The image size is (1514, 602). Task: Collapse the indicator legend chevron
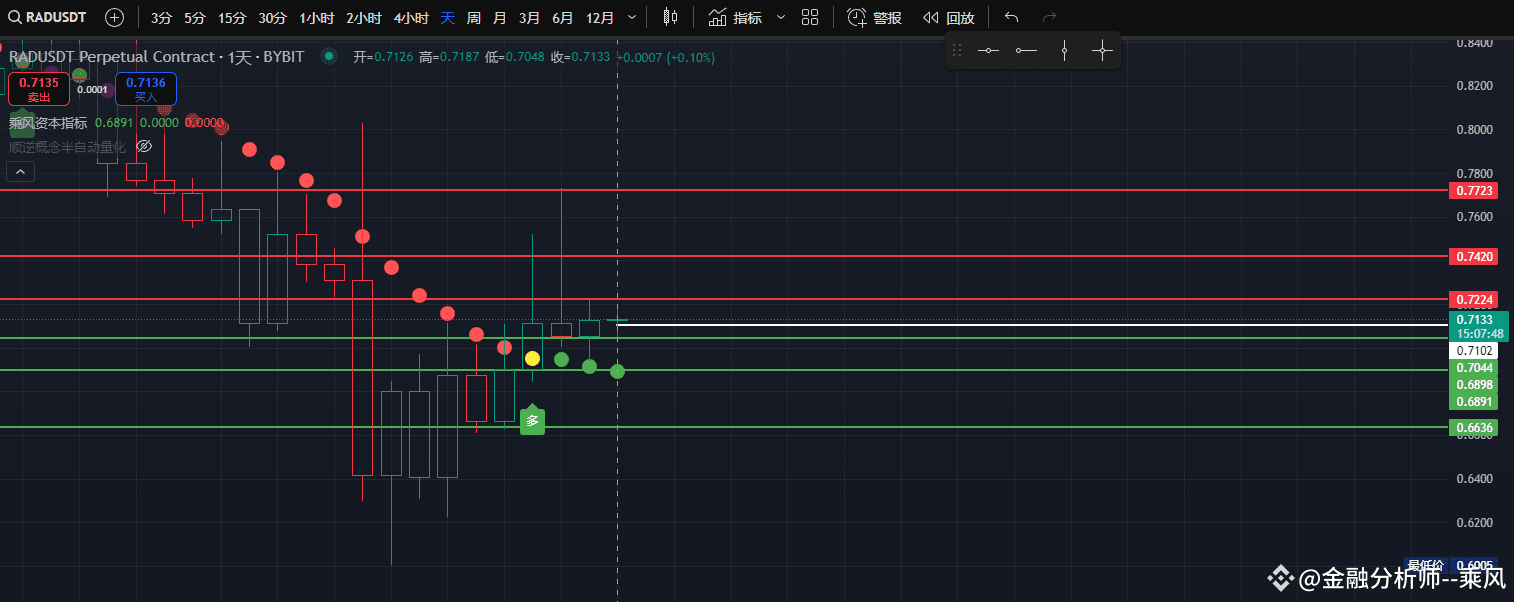point(20,172)
